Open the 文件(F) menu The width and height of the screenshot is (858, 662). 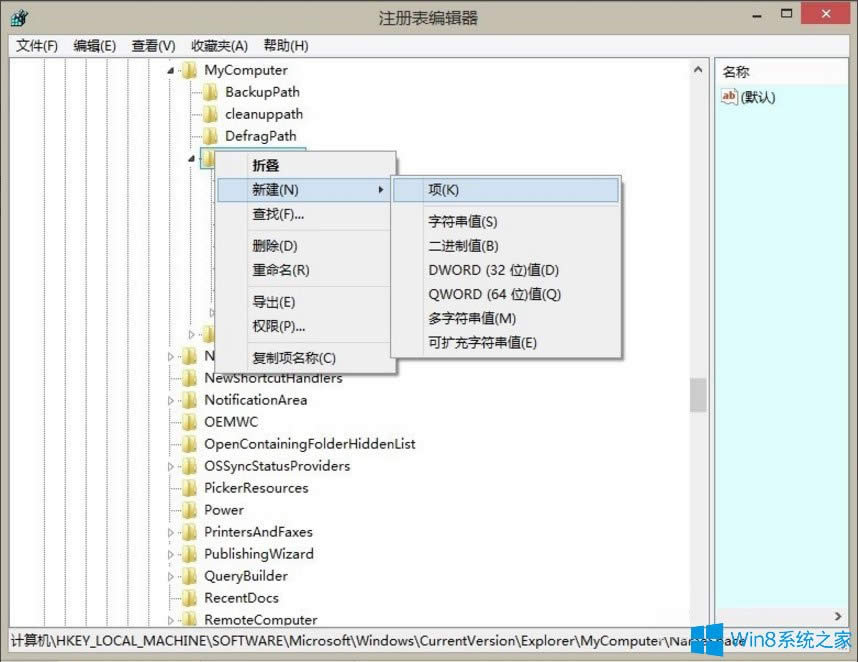click(37, 46)
